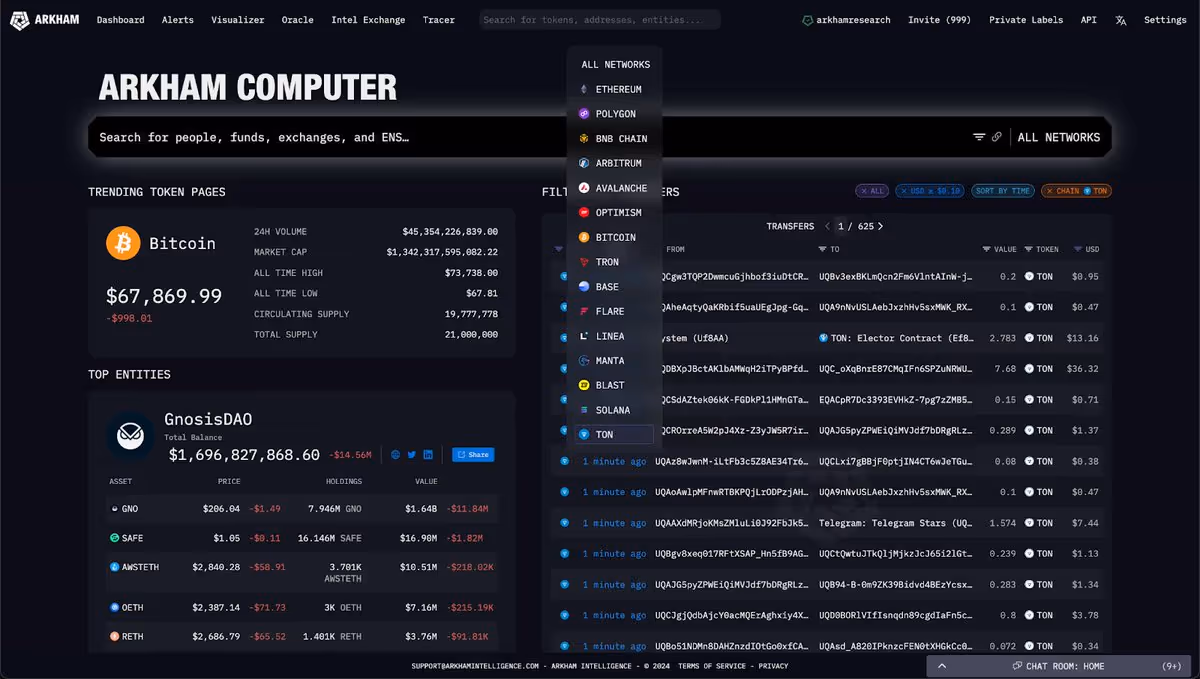The height and width of the screenshot is (679, 1200).
Task: Select Polygon in network menu
Action: pyautogui.click(x=615, y=114)
